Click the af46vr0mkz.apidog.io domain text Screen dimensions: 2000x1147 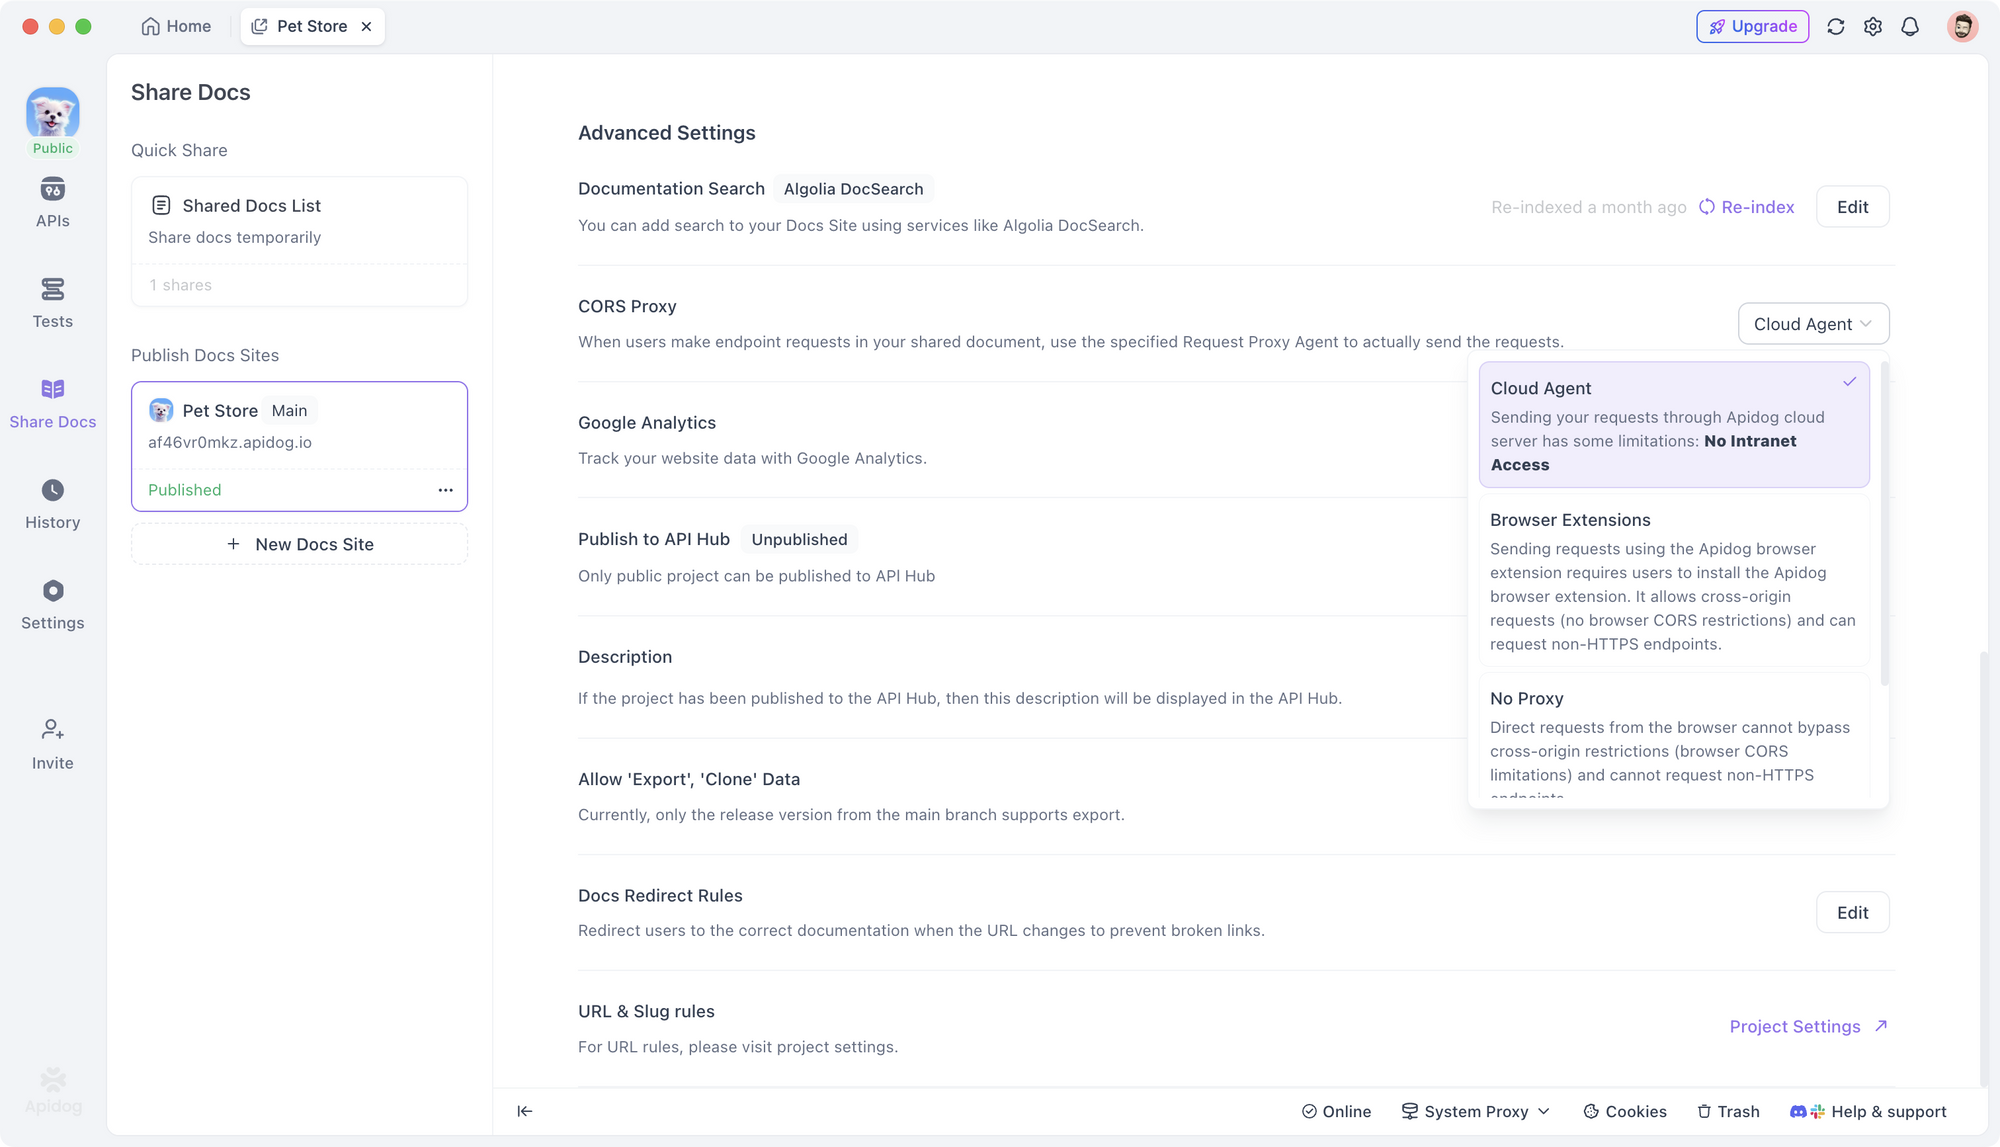pos(230,442)
